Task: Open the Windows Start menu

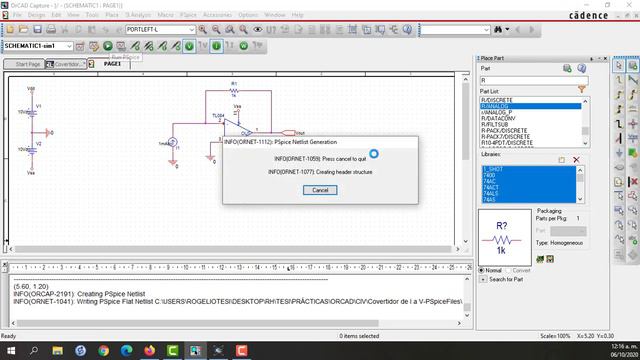Action: pos(11,351)
